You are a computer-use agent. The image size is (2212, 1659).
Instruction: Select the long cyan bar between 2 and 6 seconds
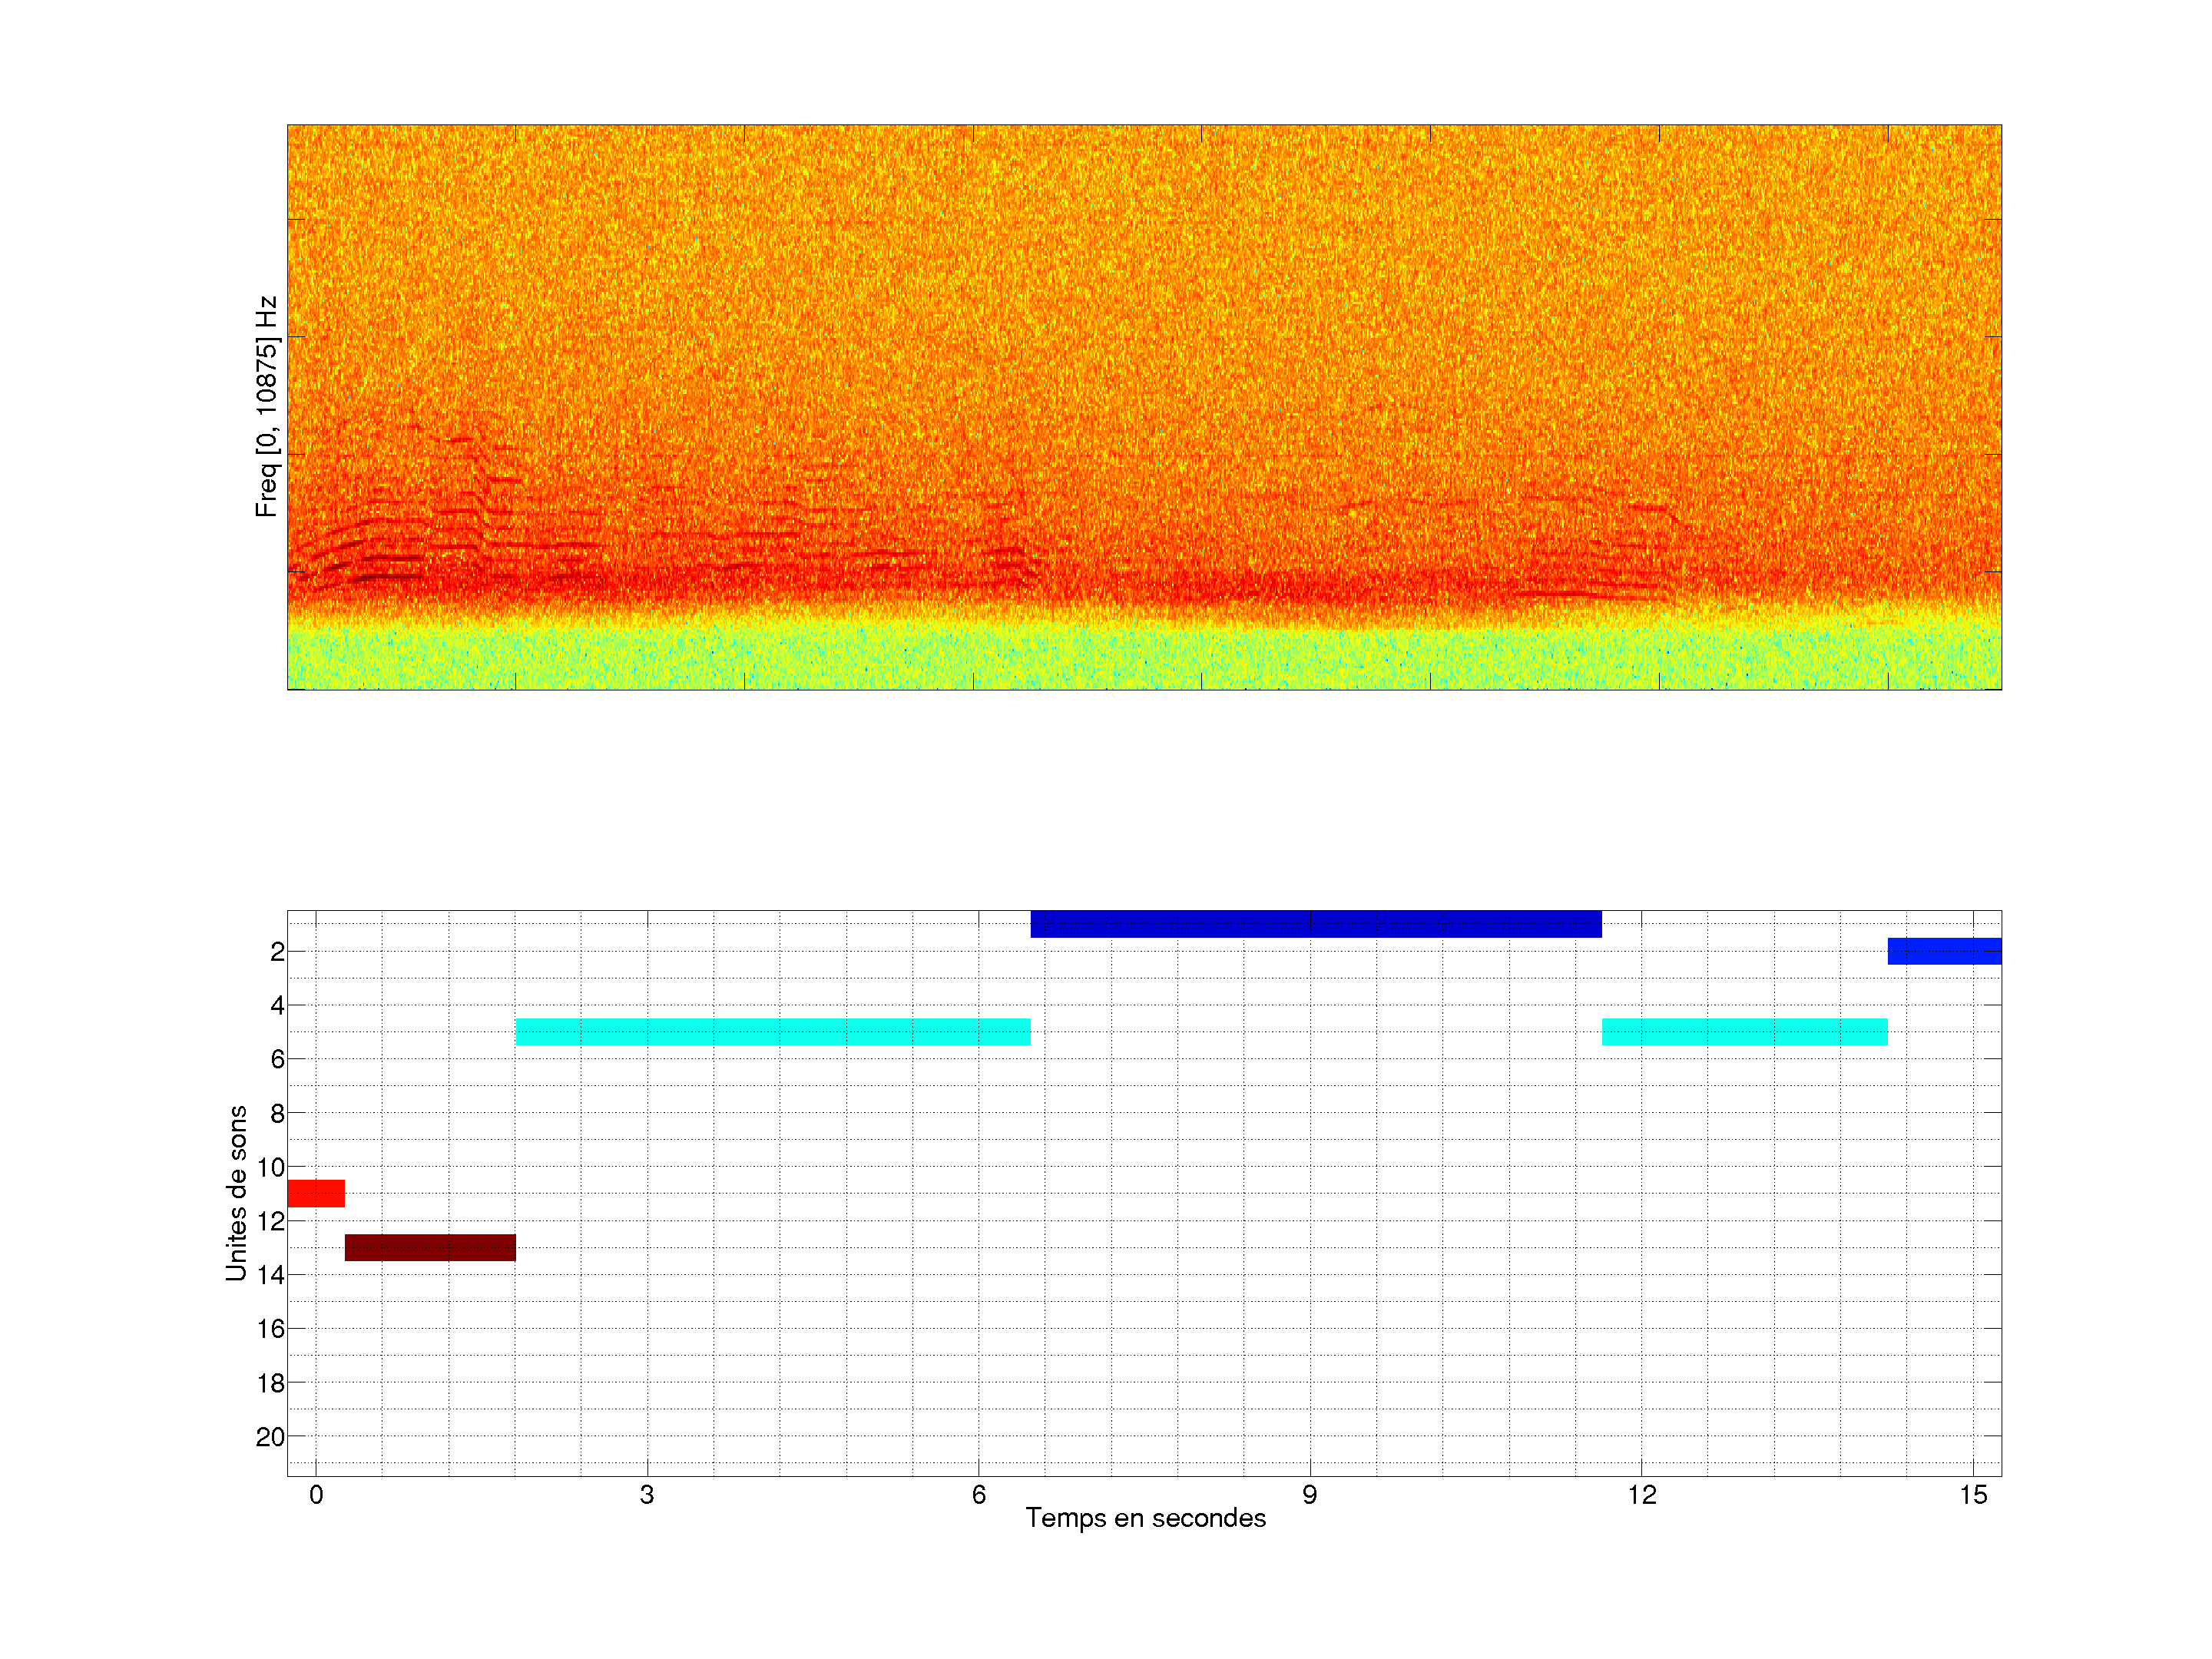[772, 1032]
